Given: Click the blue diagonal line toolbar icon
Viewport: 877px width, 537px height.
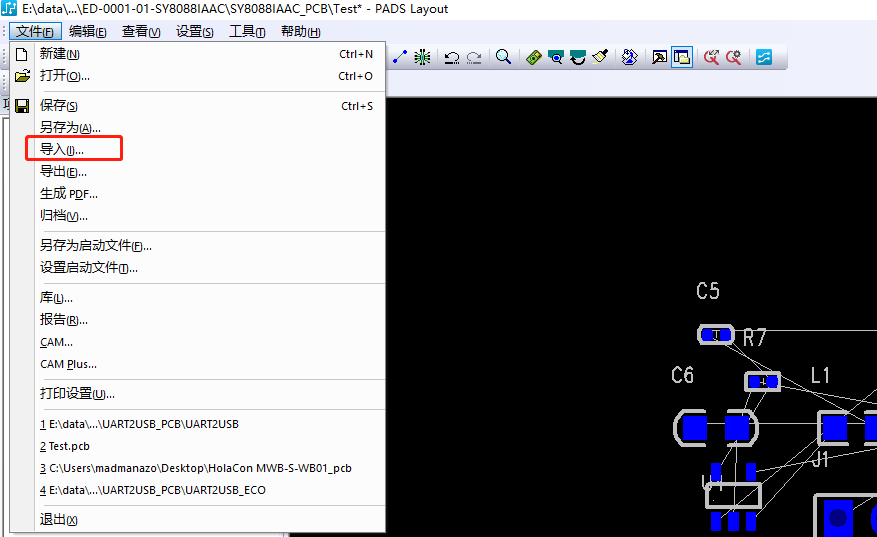Looking at the screenshot, I should pos(400,58).
